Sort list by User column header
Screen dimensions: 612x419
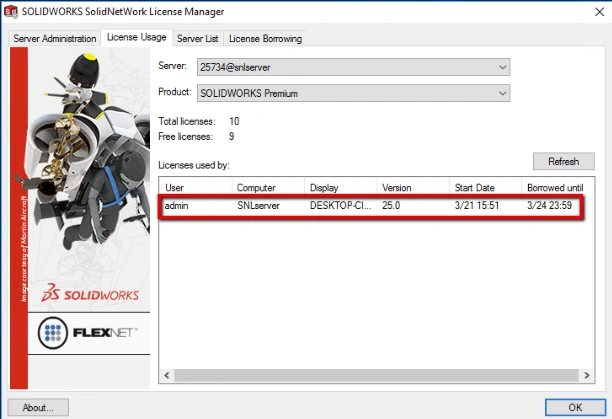(x=196, y=188)
